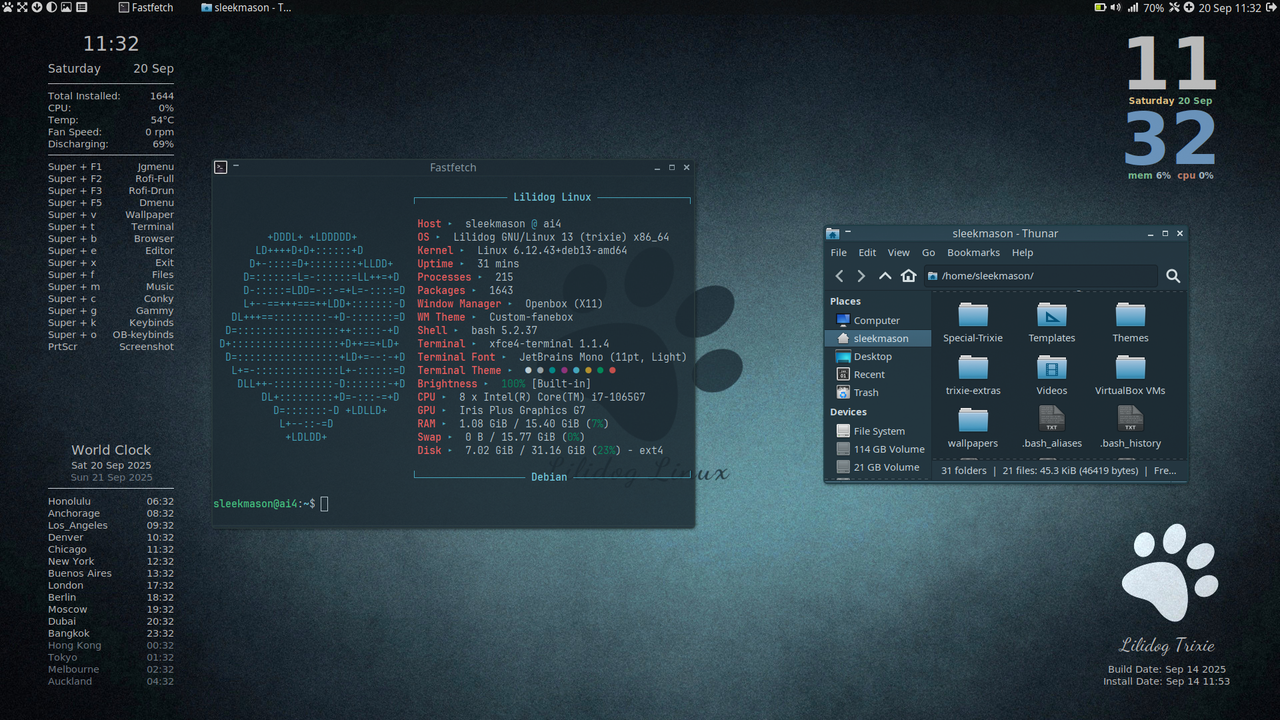Open the Edit menu in Thunar
The height and width of the screenshot is (720, 1280).
coord(867,253)
